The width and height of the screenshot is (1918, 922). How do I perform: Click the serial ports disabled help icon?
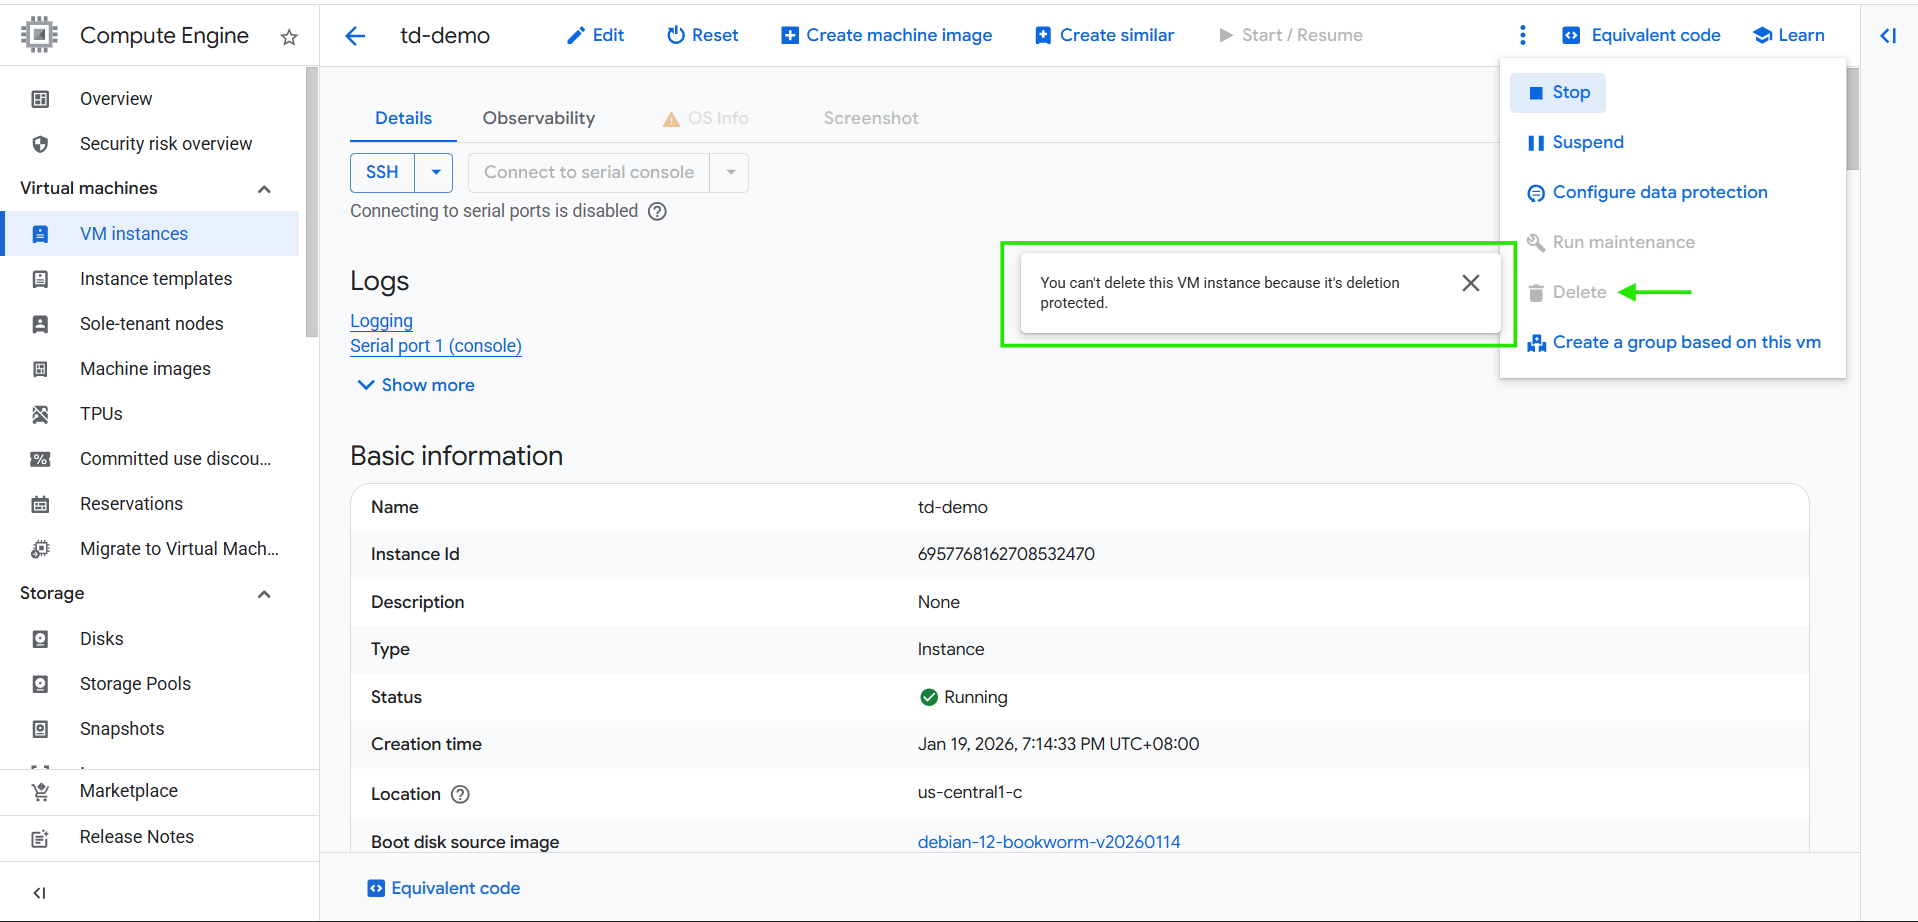click(657, 211)
